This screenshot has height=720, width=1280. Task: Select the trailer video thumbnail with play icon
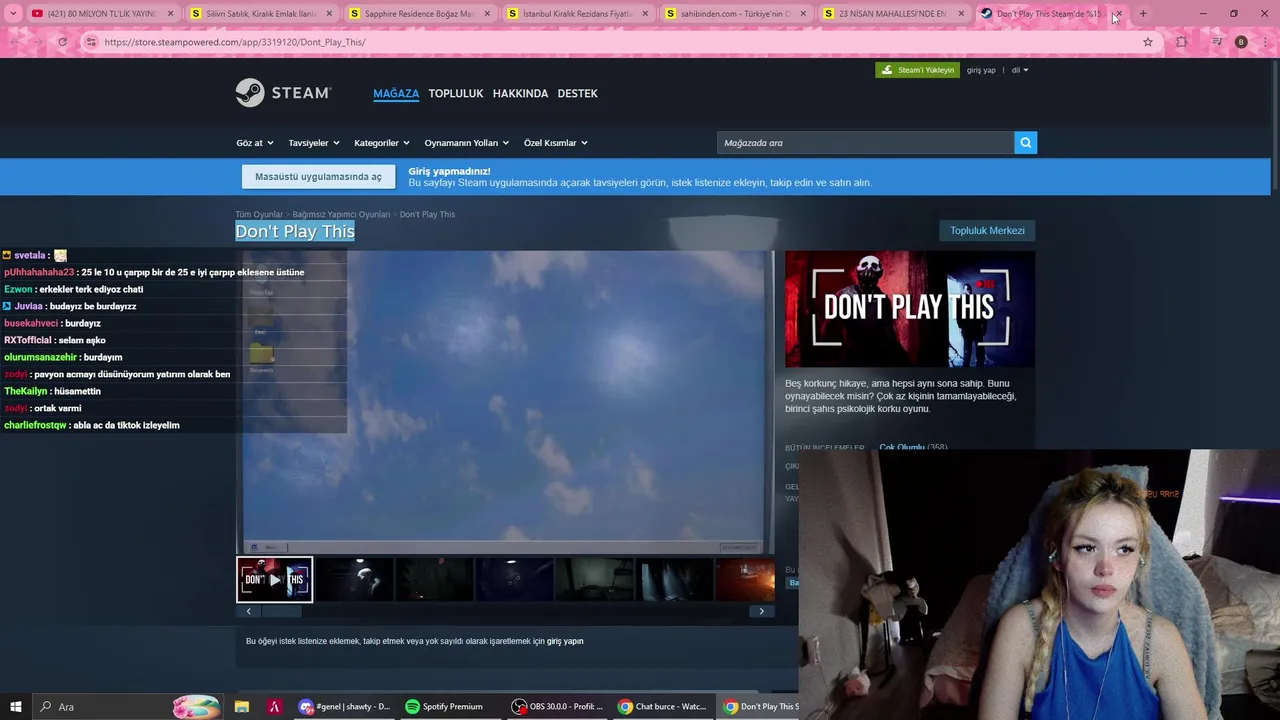click(x=274, y=580)
